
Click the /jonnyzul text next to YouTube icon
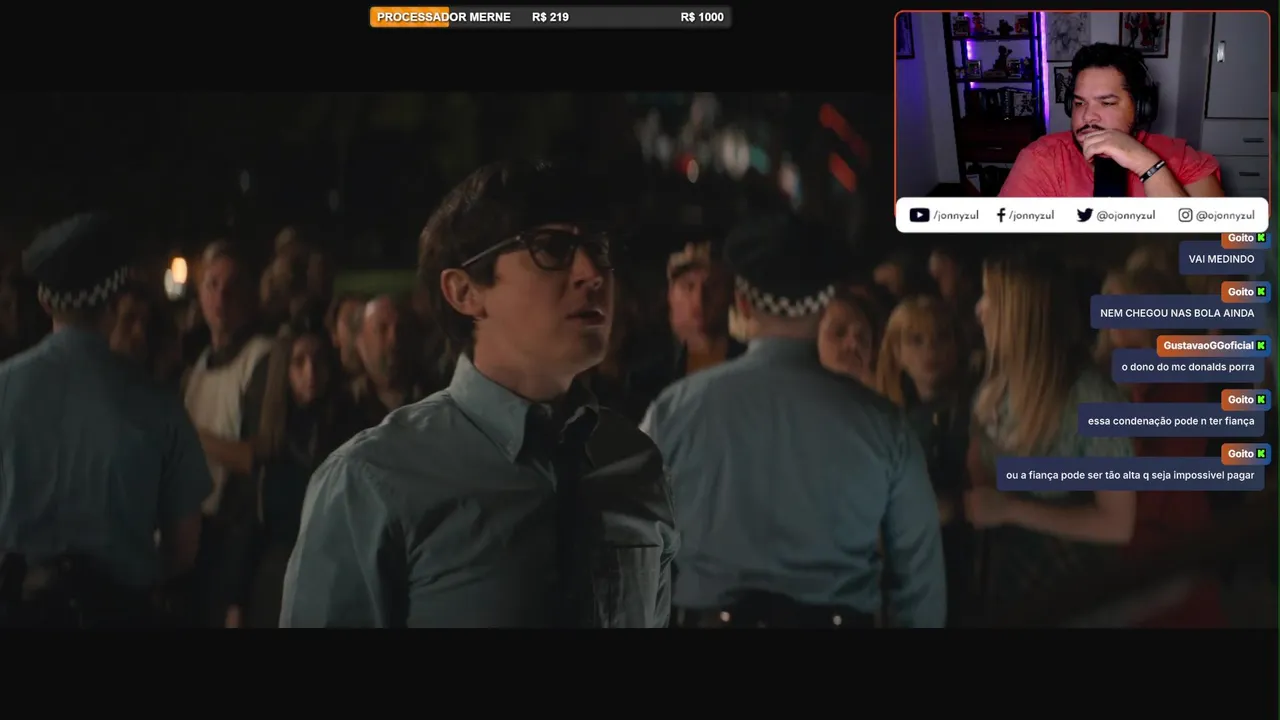pos(956,215)
